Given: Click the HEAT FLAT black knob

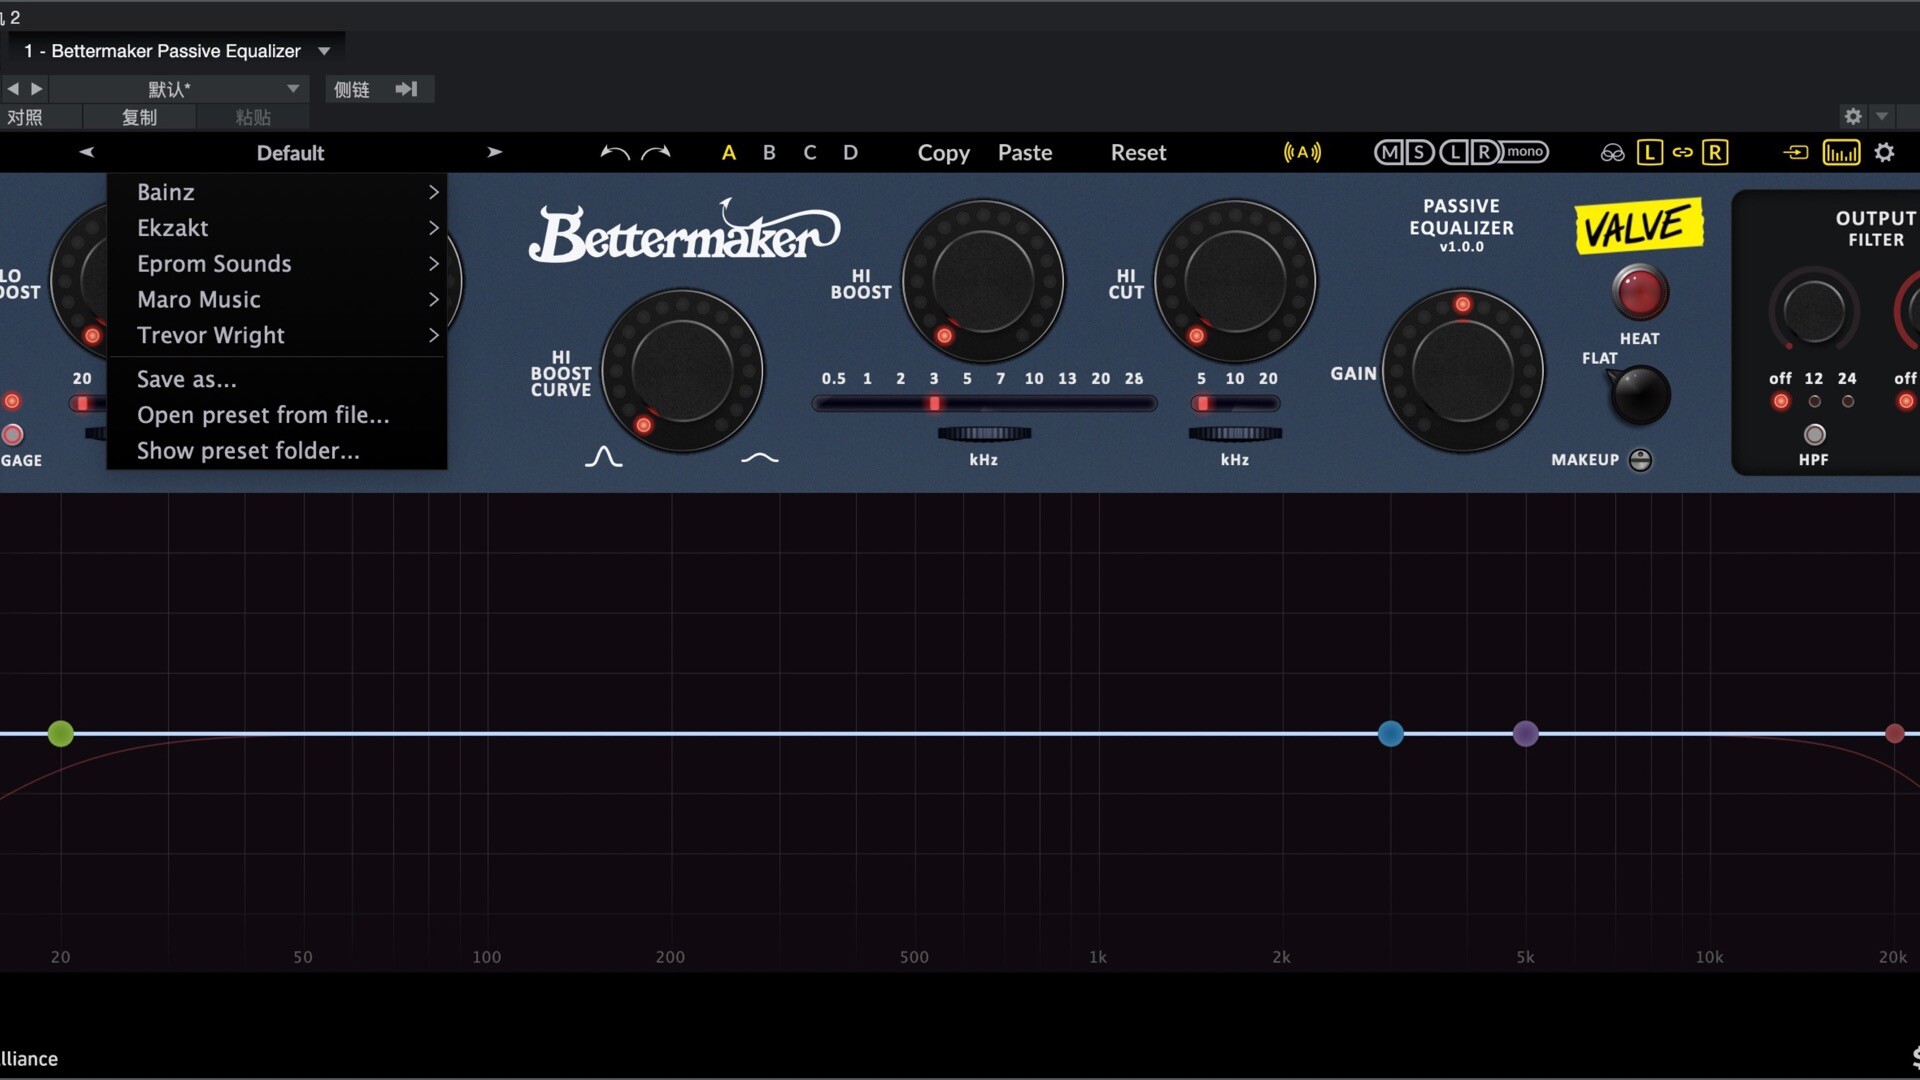Looking at the screenshot, I should [1640, 394].
